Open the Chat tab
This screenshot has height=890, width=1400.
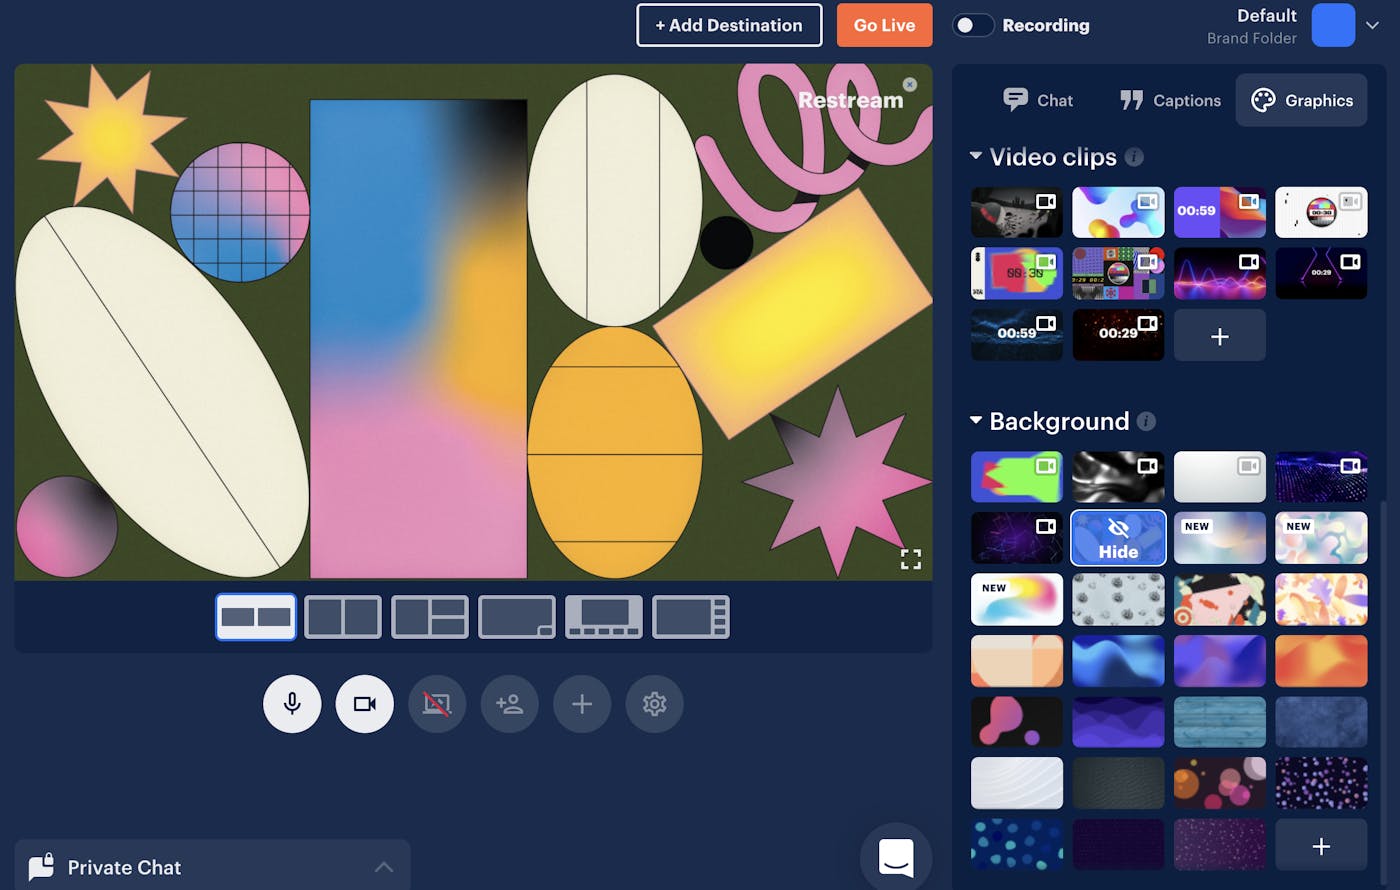(x=1037, y=100)
